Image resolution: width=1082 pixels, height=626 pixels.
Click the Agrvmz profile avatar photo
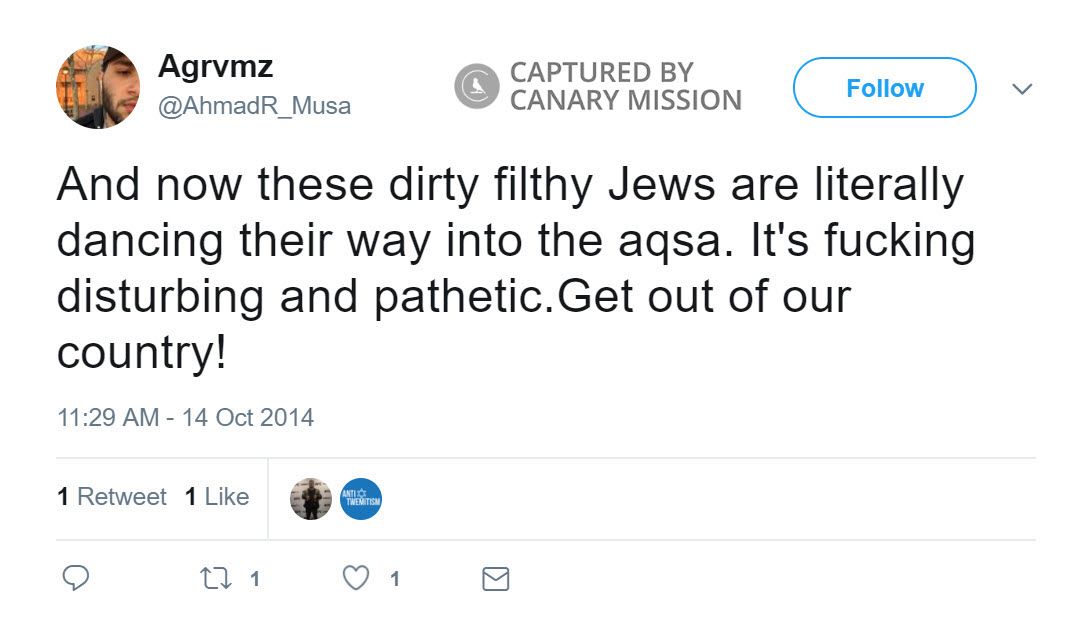97,87
